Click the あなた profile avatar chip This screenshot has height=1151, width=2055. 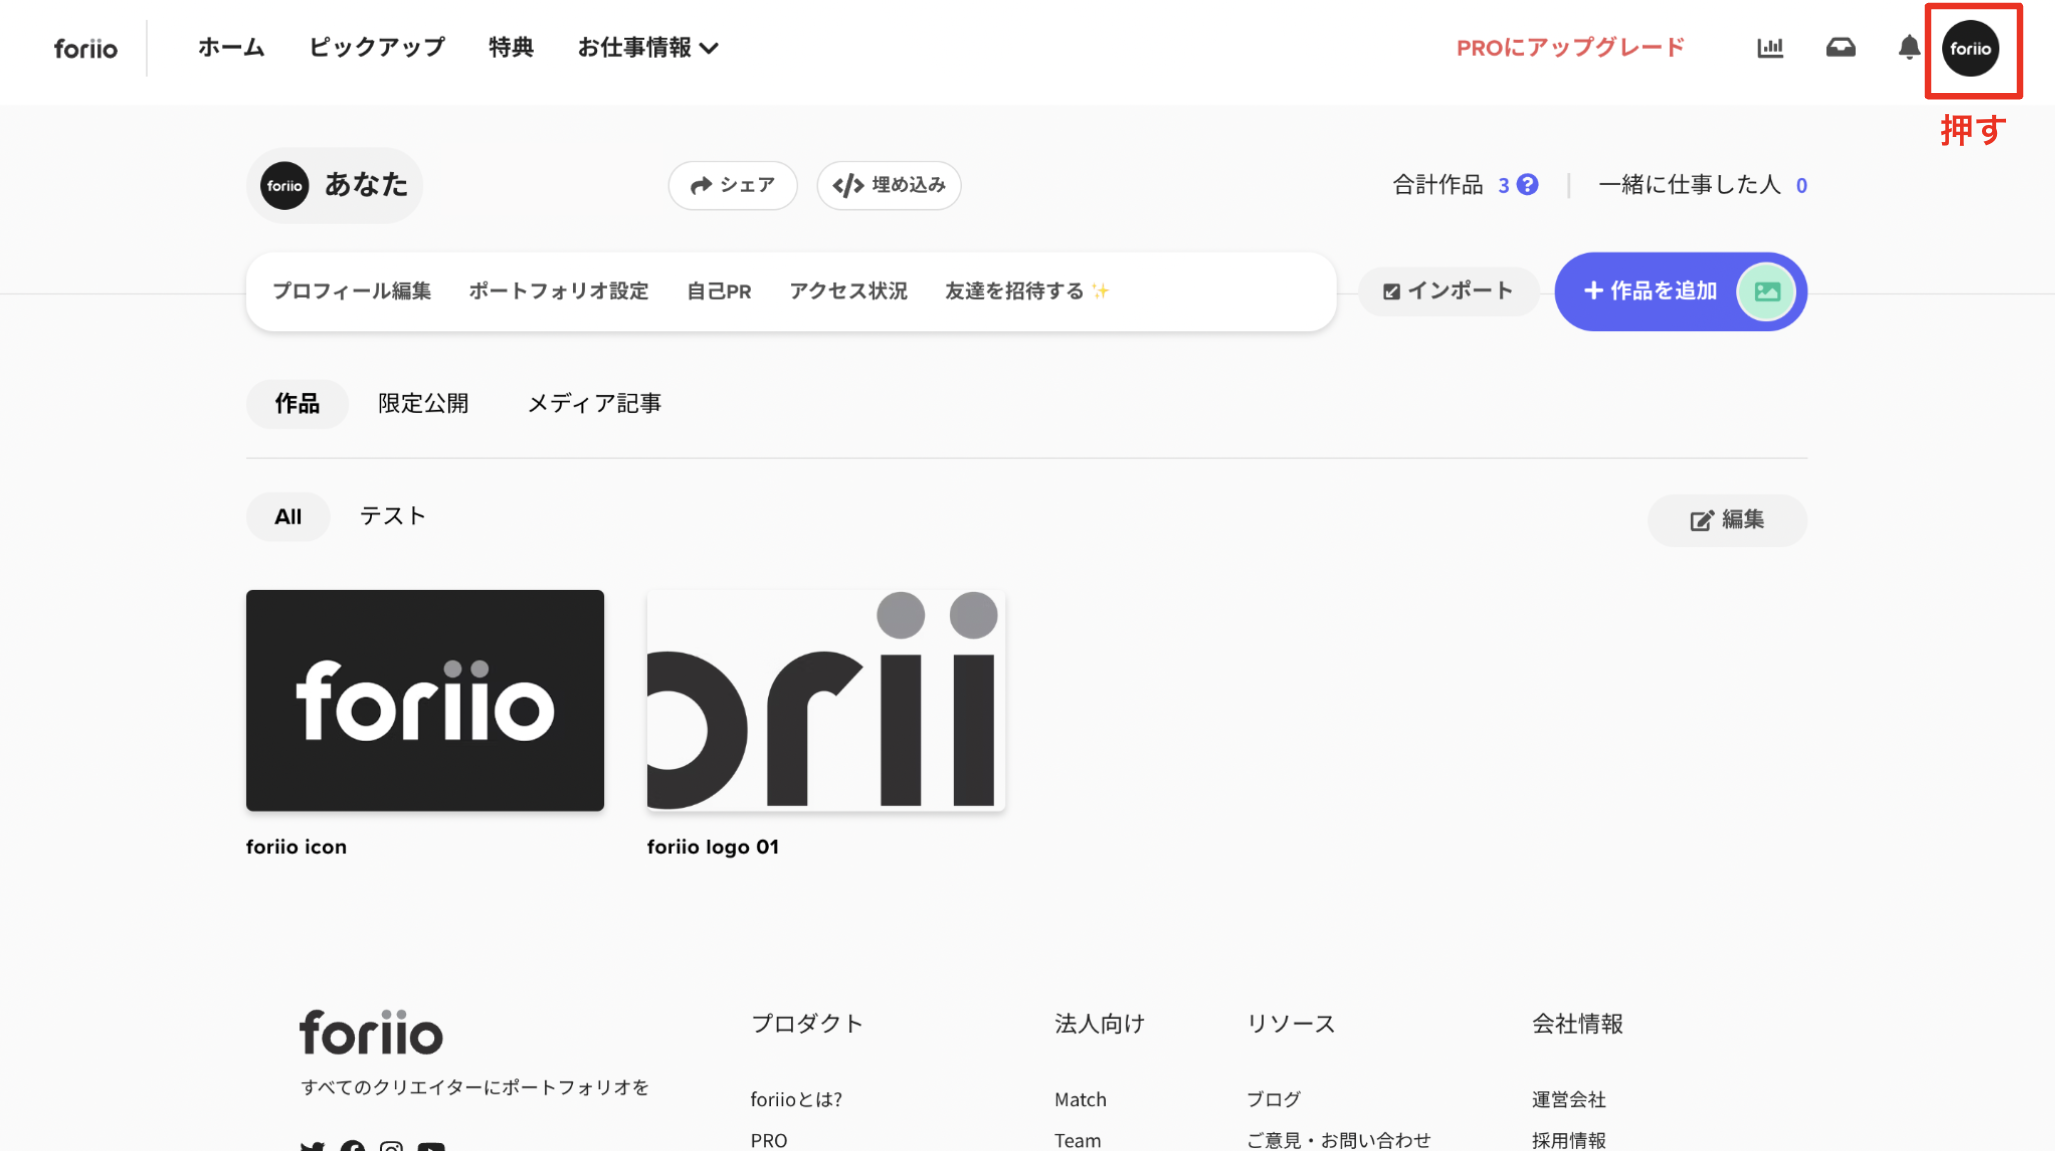335,185
